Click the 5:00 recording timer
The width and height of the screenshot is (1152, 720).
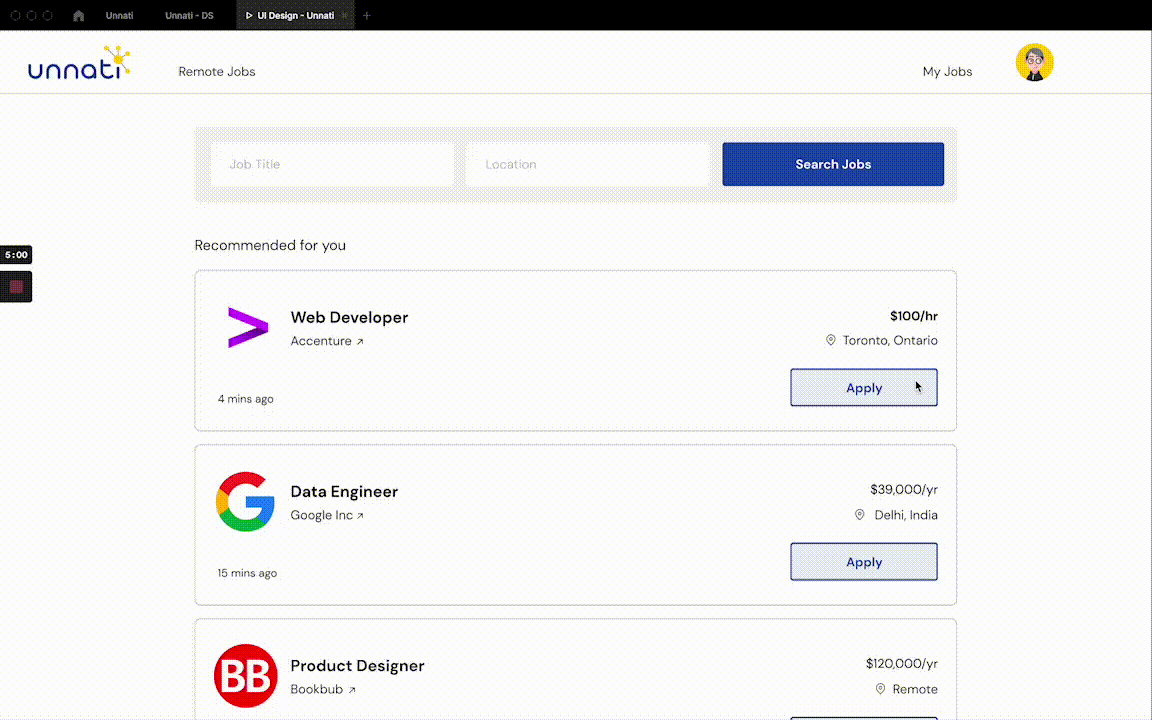coord(16,255)
